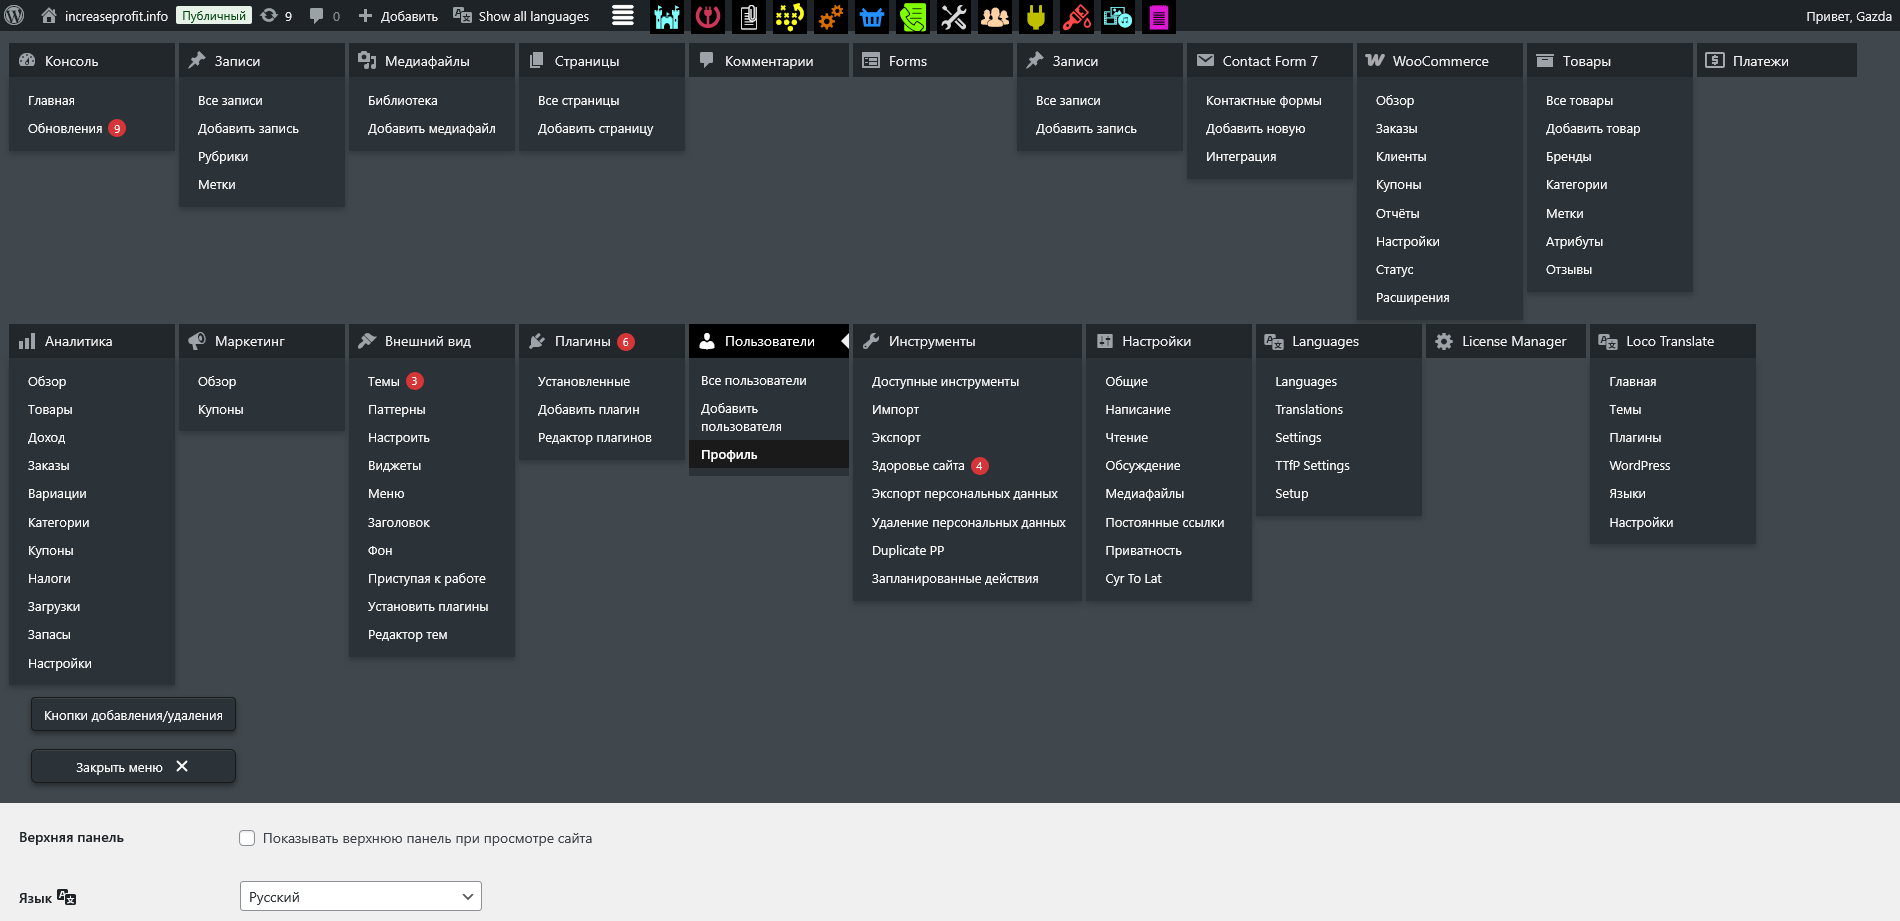Open Рубрики under Записи
The width and height of the screenshot is (1900, 921).
tap(223, 156)
